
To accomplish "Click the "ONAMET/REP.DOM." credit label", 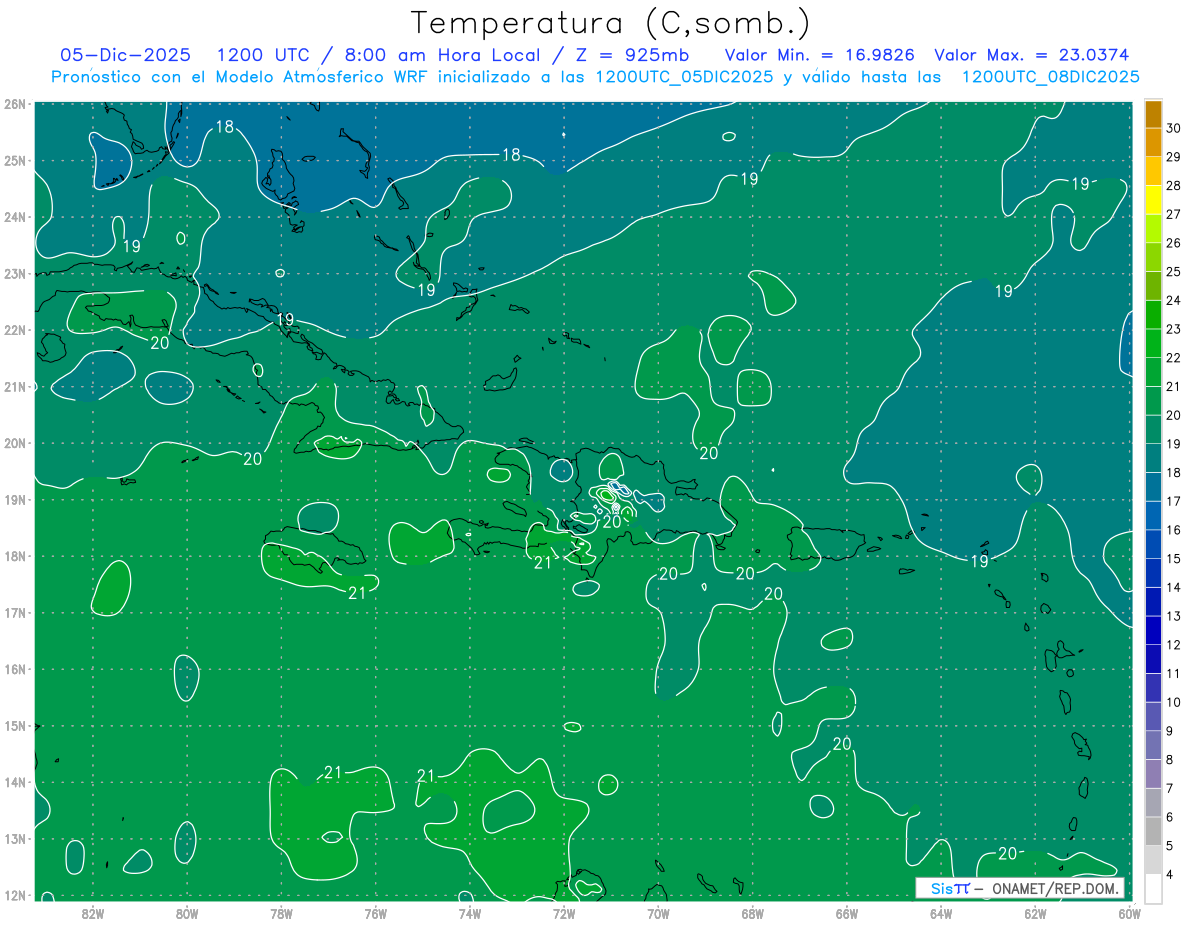I will pos(1054,888).
